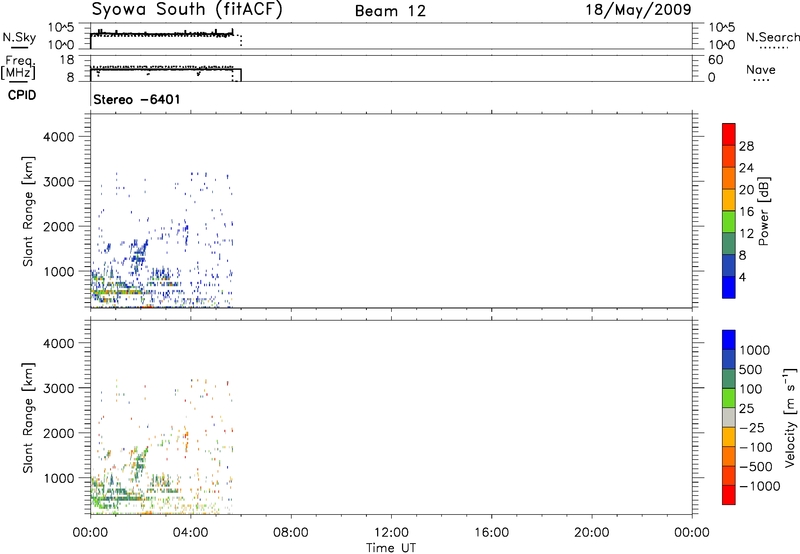Image resolution: width=800 pixels, height=554 pixels.
Task: Click the "Velocity [m s⁻¹]" color bar title
Action: pyautogui.click(x=790, y=417)
